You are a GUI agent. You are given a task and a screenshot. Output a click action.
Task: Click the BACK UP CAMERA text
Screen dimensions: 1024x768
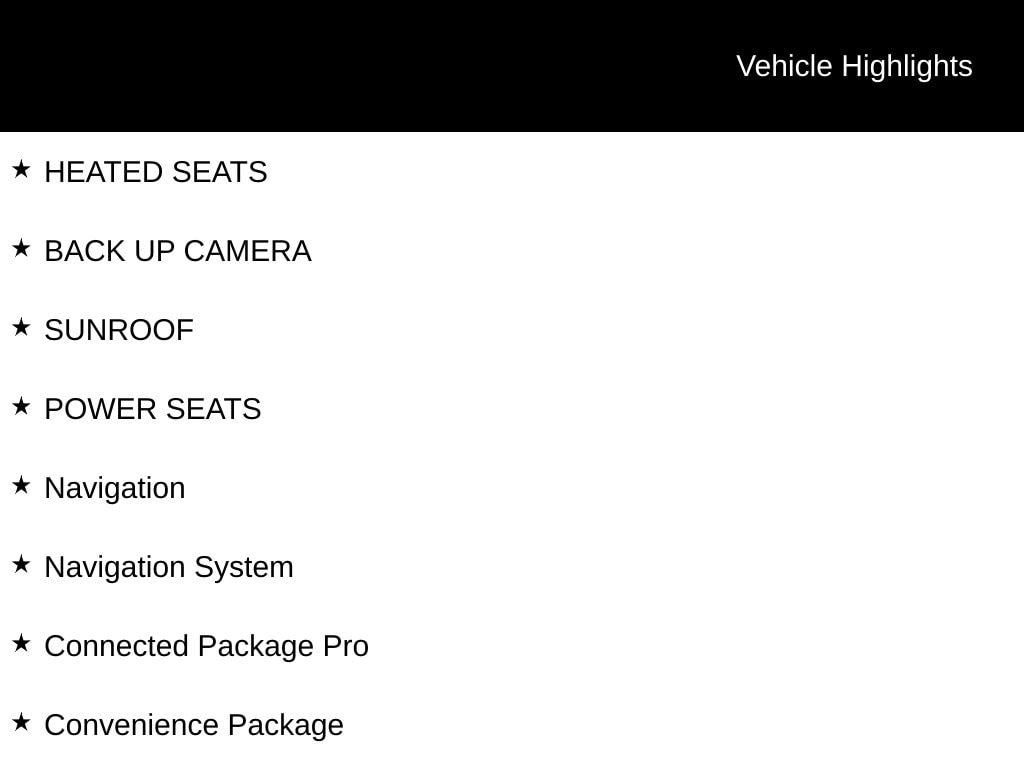[x=178, y=251]
